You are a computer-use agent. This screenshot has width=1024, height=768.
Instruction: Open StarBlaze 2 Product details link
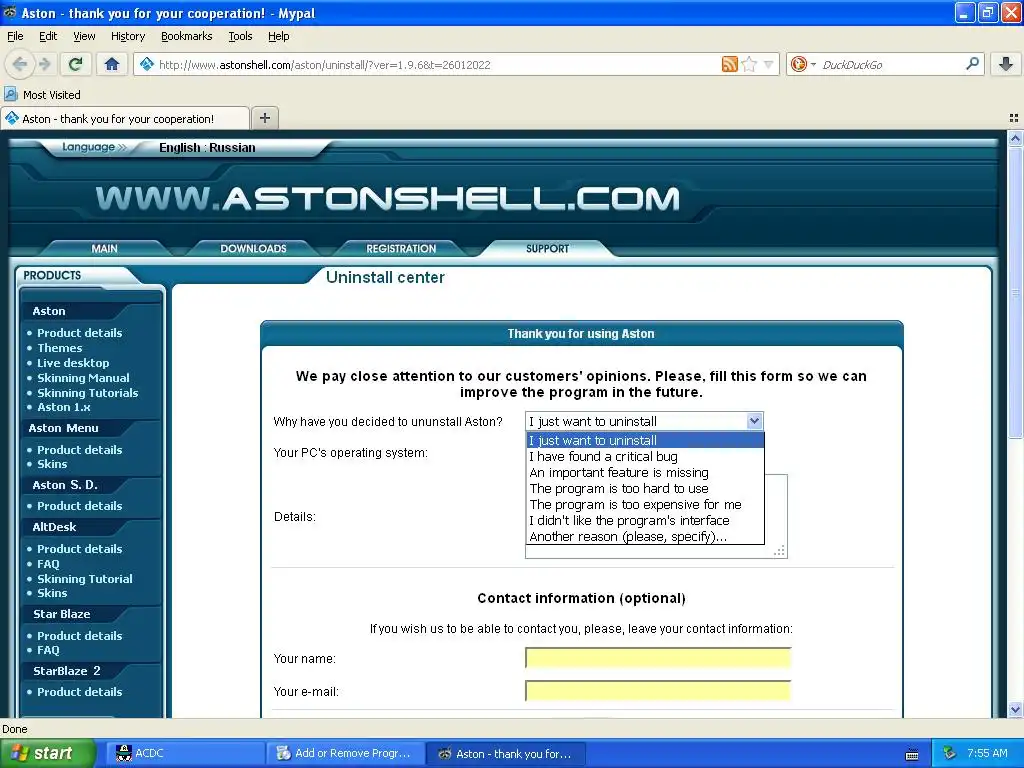pyautogui.click(x=80, y=692)
